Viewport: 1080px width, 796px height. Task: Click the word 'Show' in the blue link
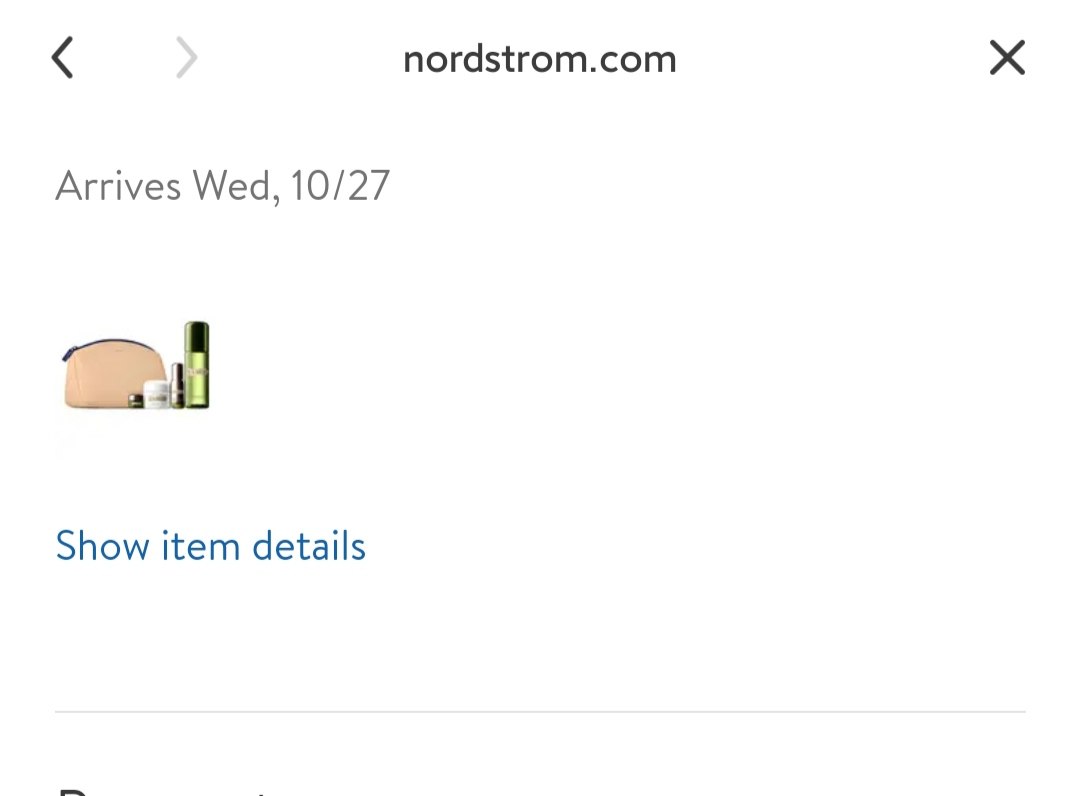pos(103,547)
